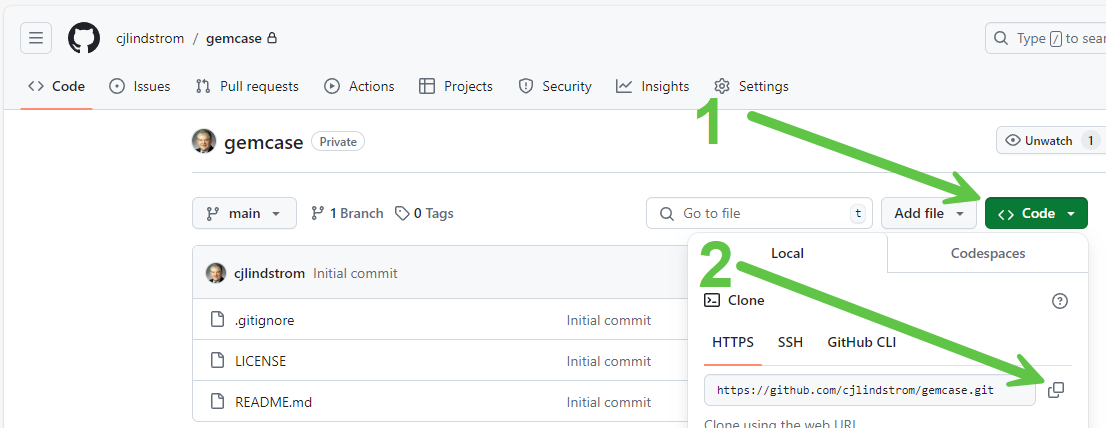
Task: Click the file icon beside README.md
Action: pyautogui.click(x=218, y=403)
